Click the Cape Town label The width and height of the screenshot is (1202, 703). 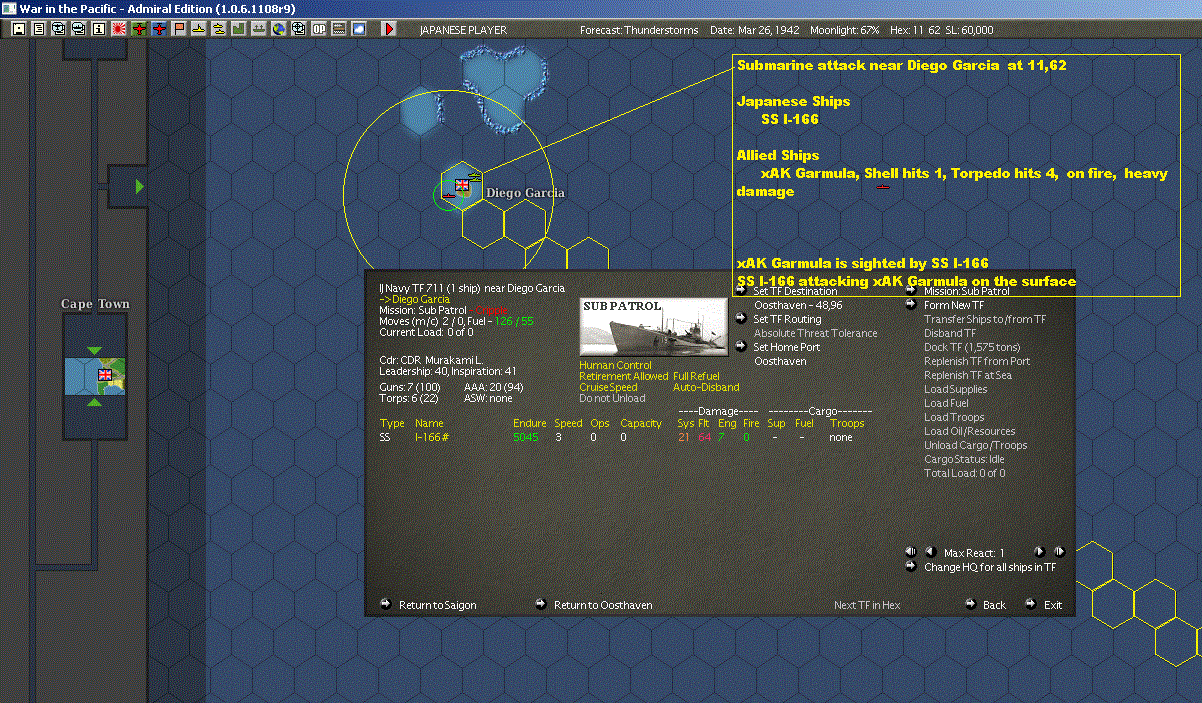tap(95, 304)
